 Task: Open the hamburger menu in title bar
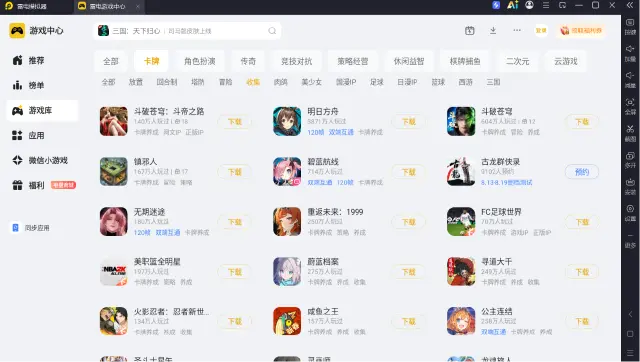pyautogui.click(x=546, y=5)
